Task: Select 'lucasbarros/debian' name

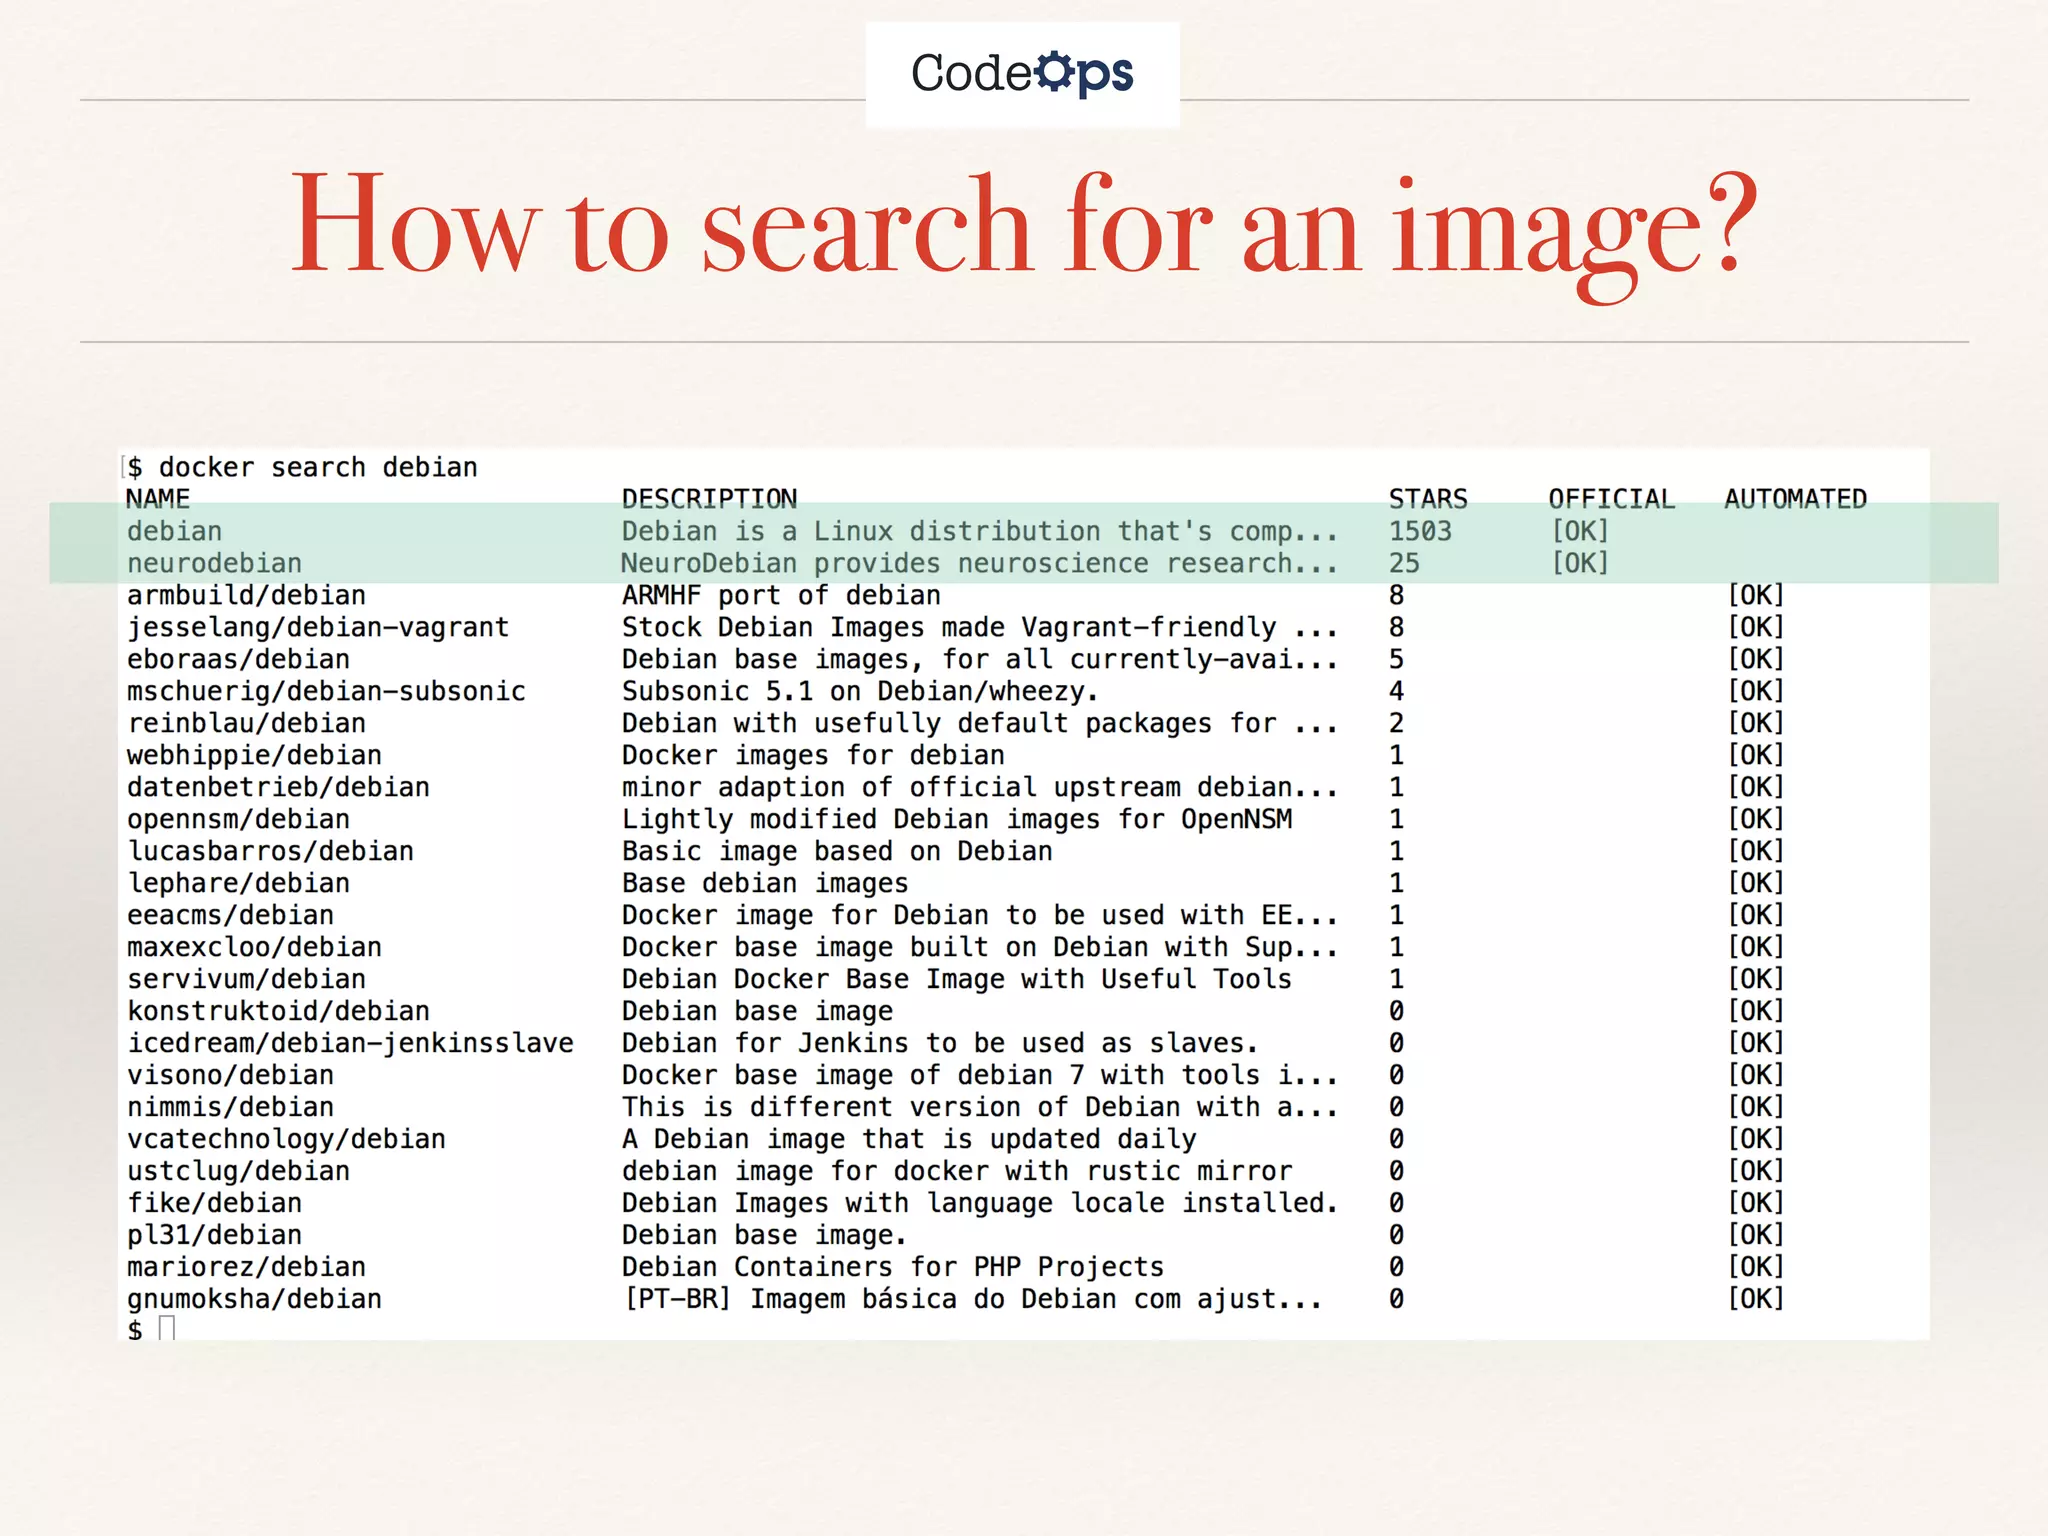Action: coord(270,851)
